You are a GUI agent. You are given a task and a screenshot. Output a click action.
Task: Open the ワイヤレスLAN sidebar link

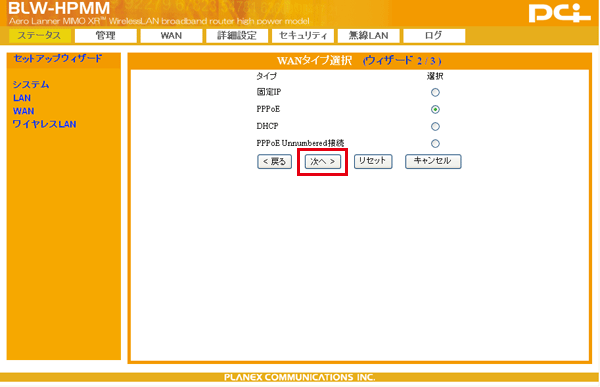click(44, 124)
